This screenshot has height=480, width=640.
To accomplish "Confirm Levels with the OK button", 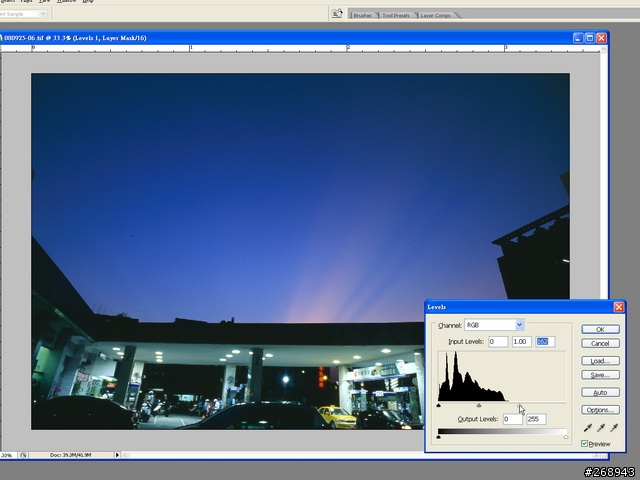I will 600,329.
